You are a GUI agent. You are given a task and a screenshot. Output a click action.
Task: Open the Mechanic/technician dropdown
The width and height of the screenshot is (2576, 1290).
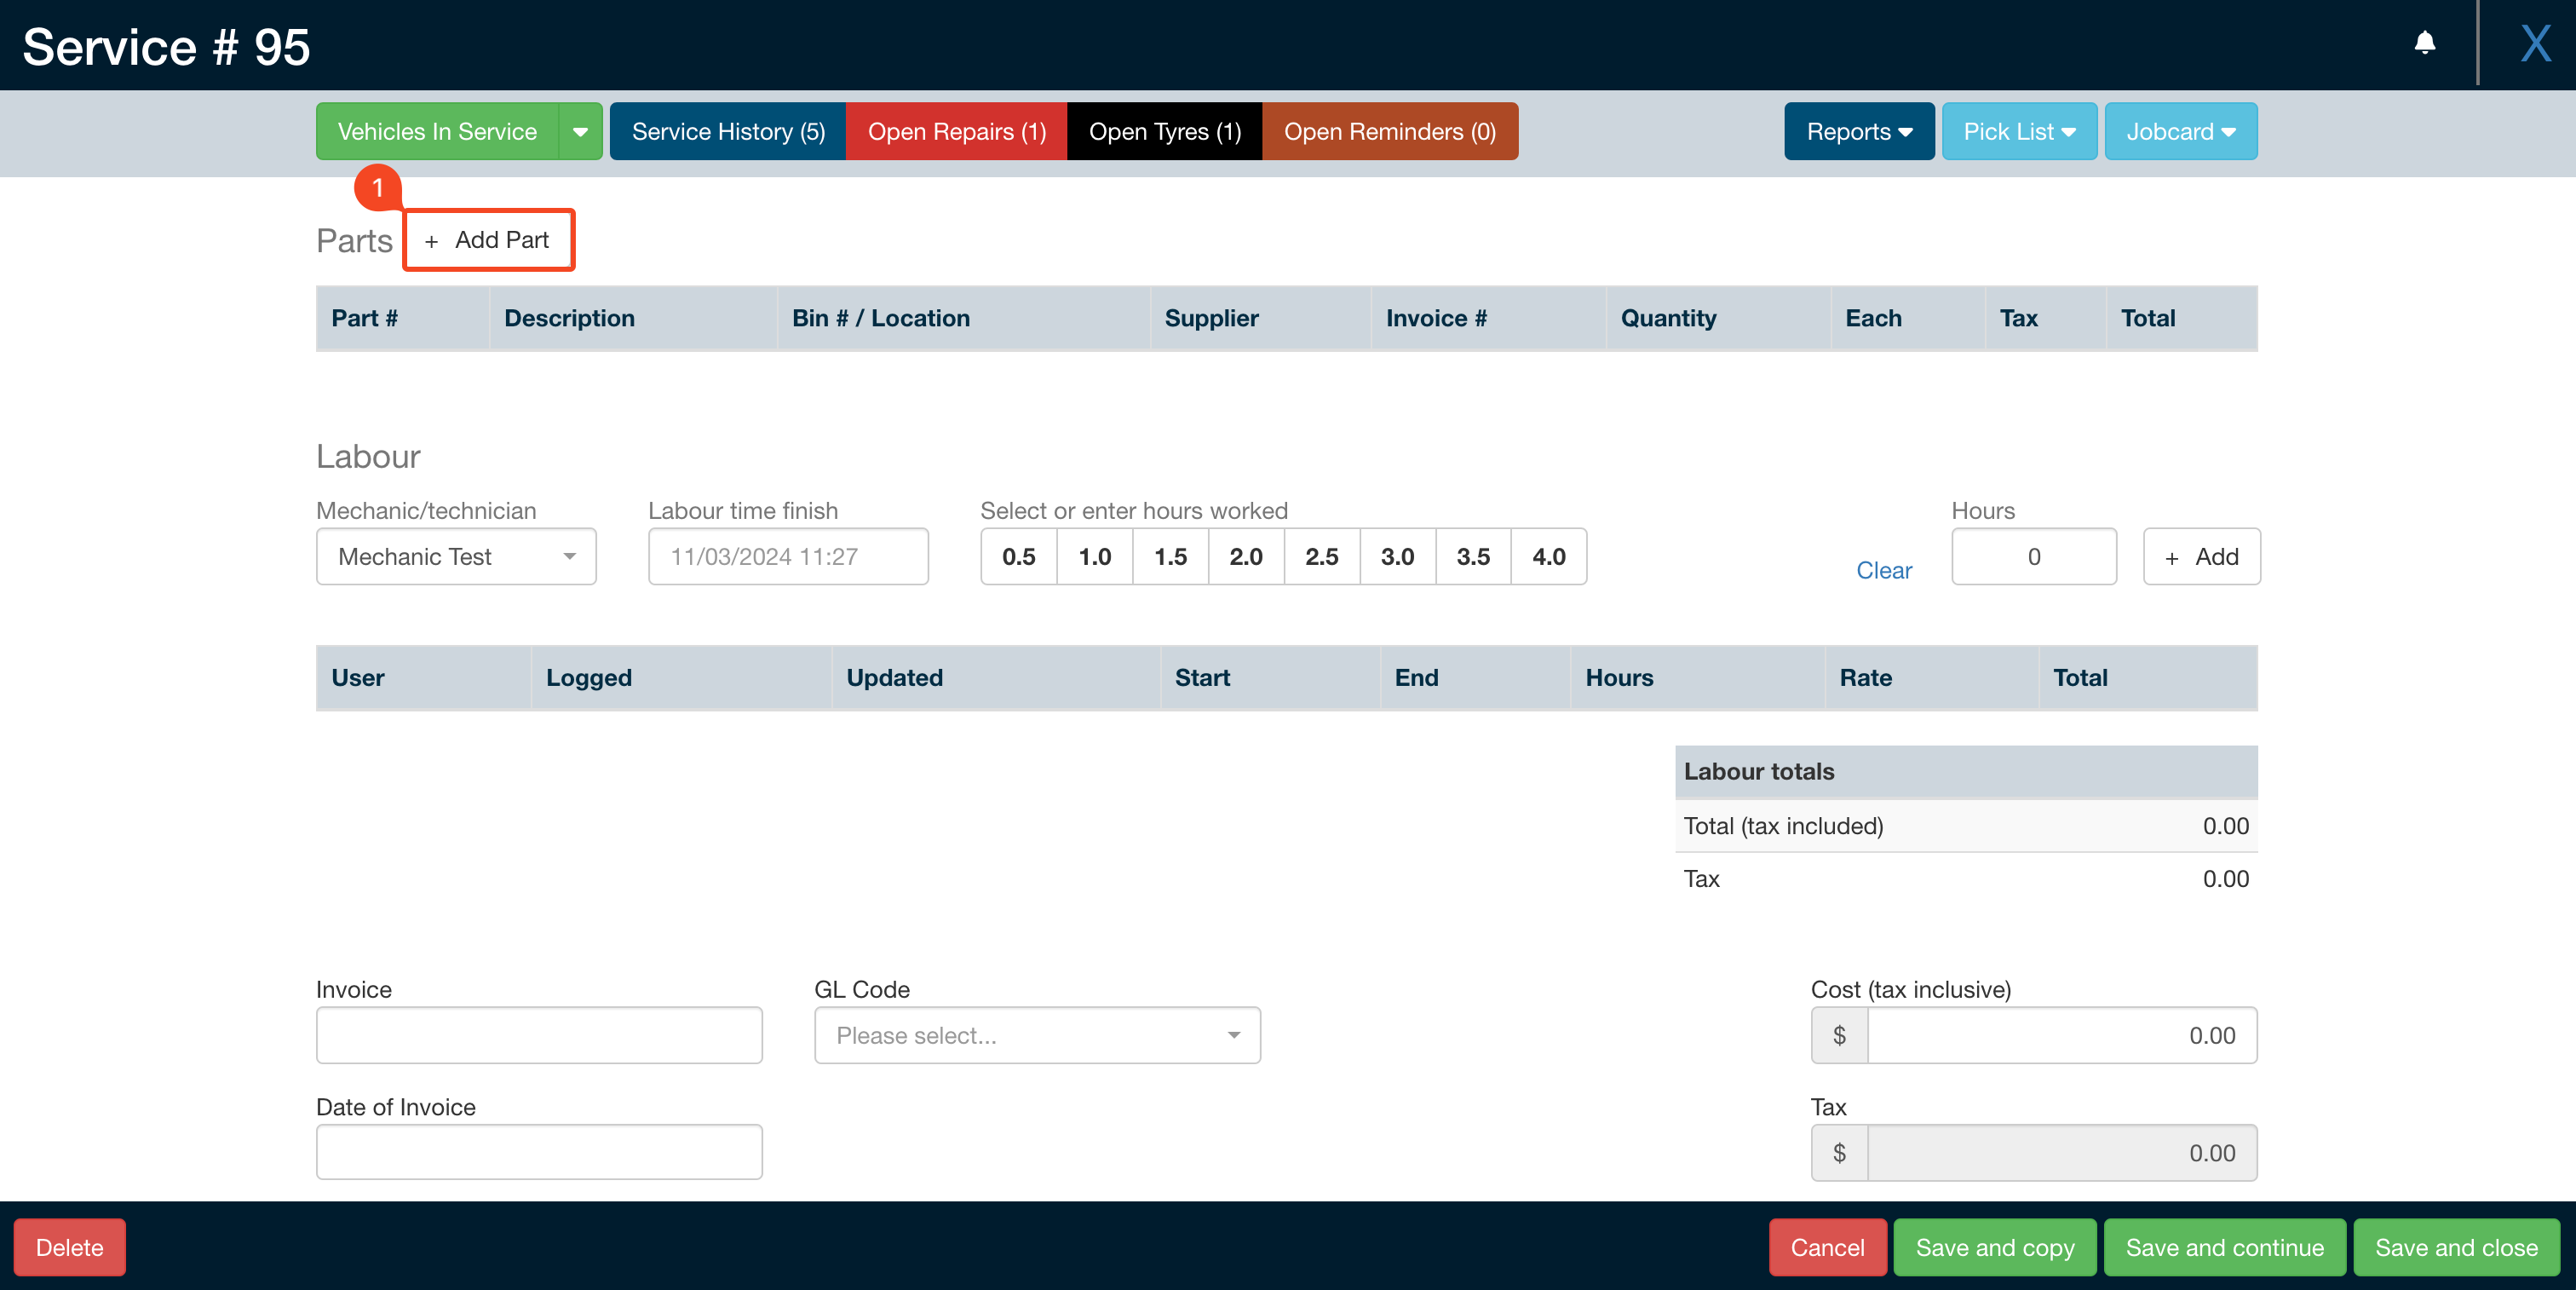pos(456,556)
